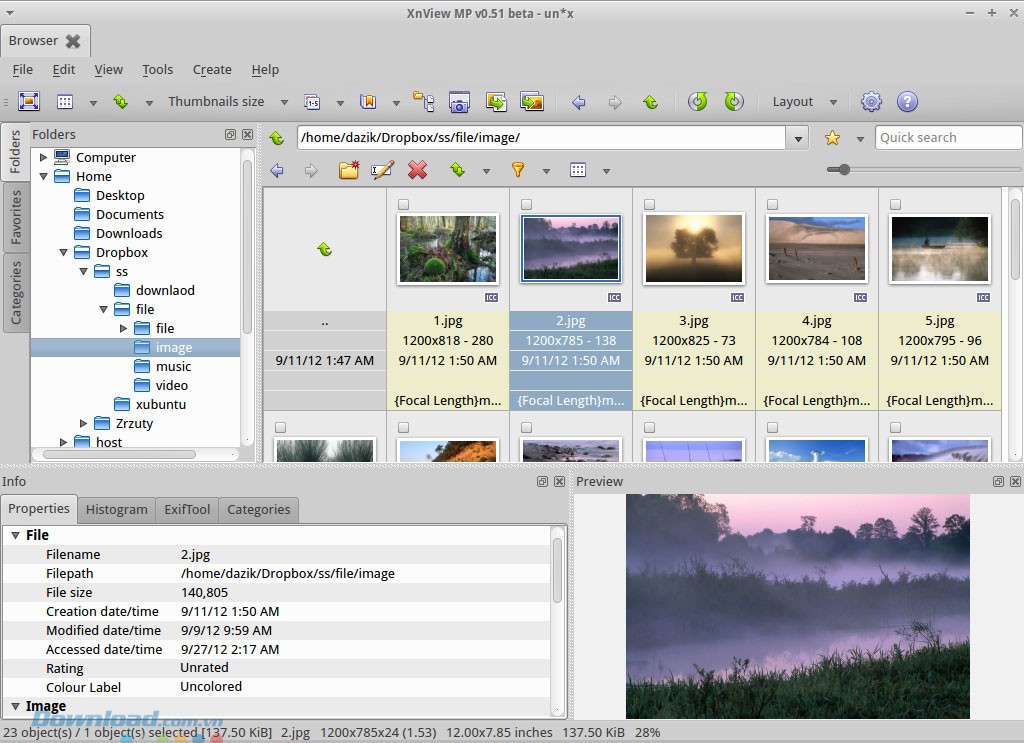The height and width of the screenshot is (743, 1024).
Task: Switch to the Histogram tab
Action: [116, 509]
